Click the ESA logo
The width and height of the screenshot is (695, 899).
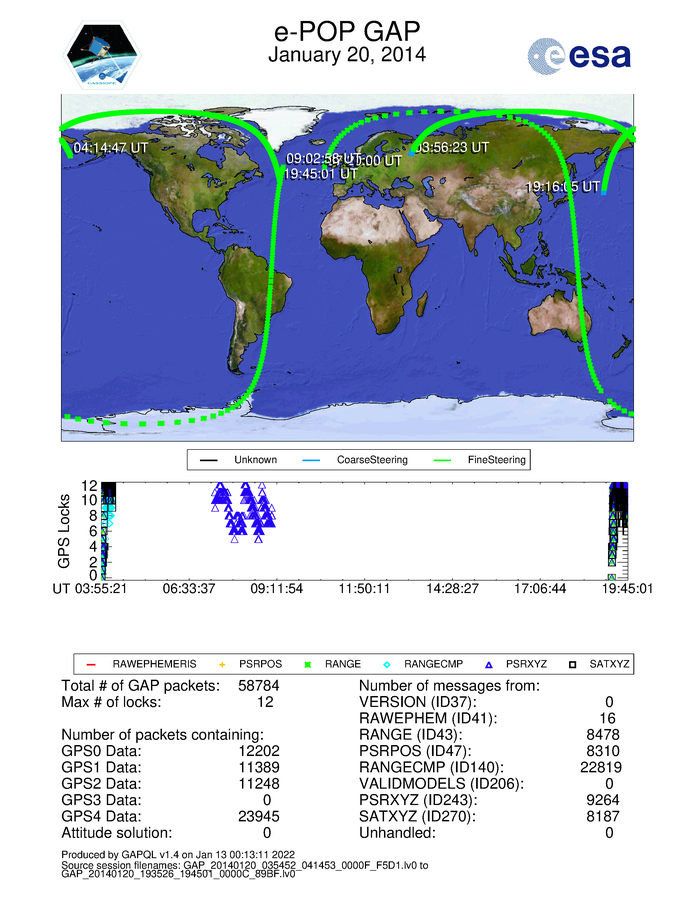579,55
